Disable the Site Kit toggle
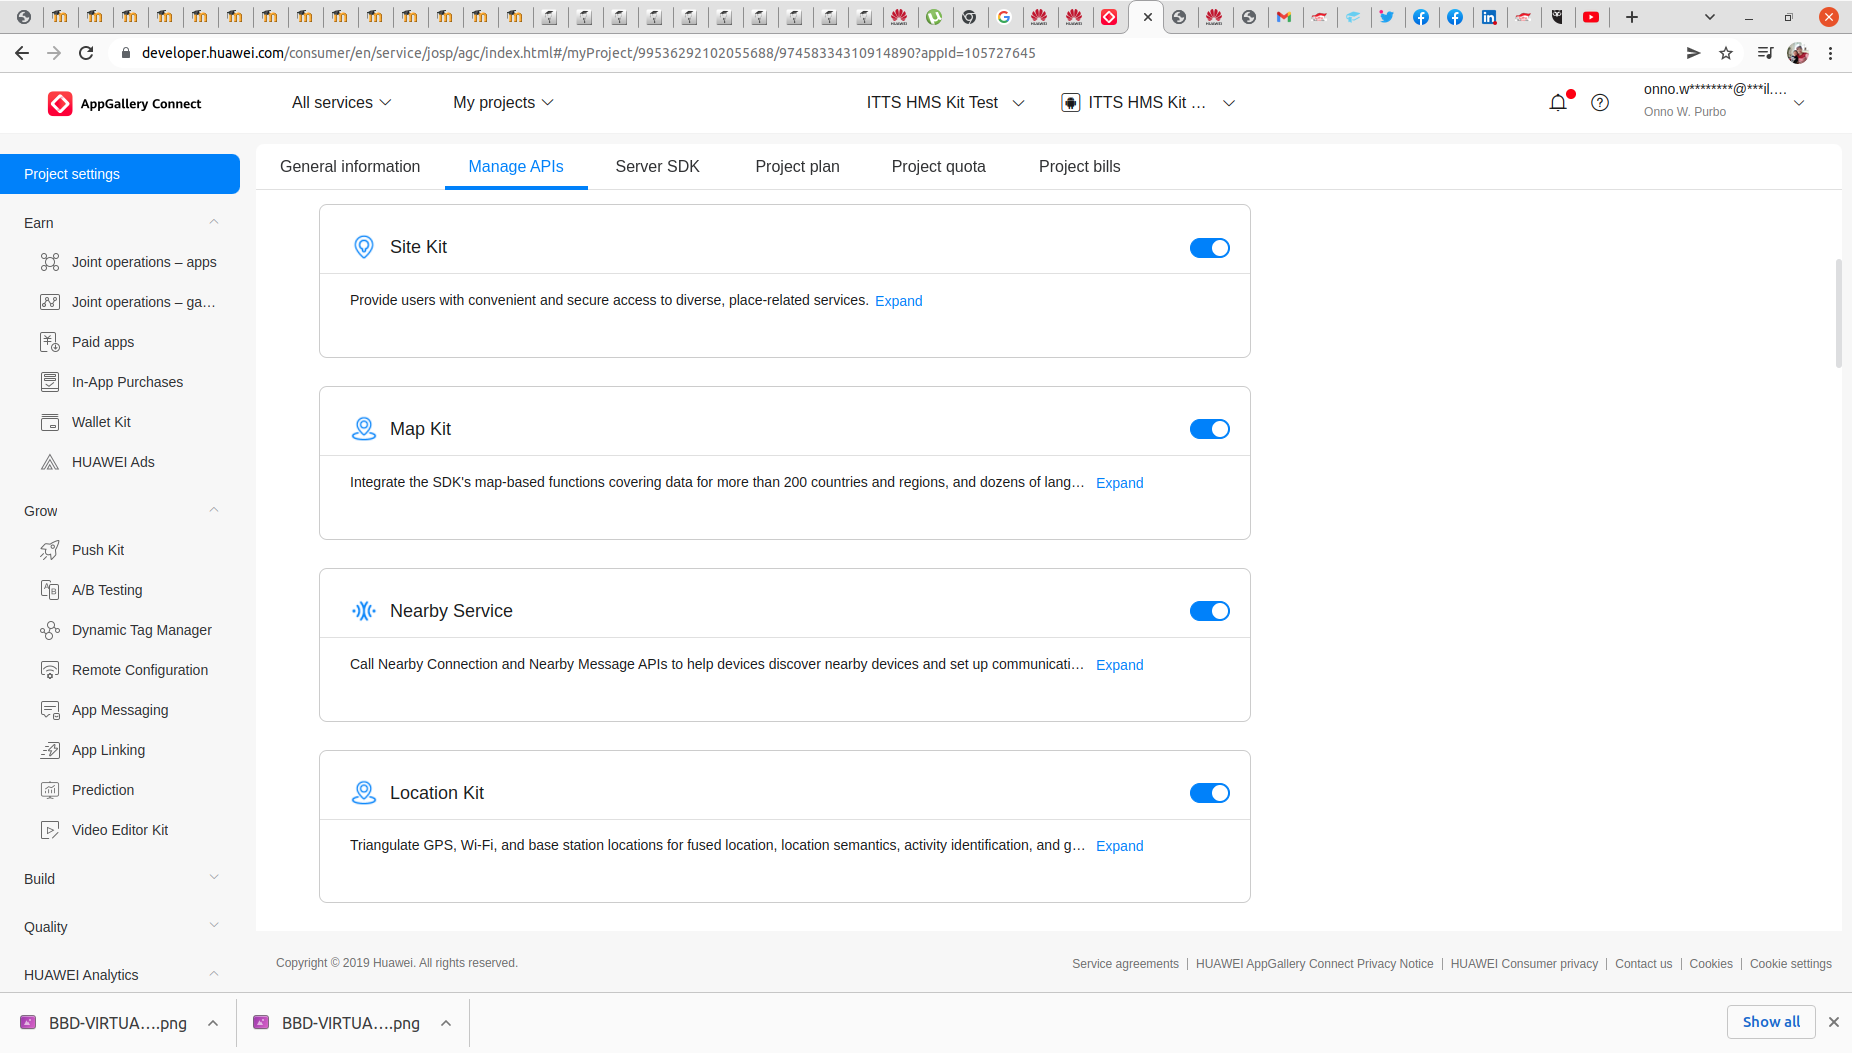 pyautogui.click(x=1209, y=248)
